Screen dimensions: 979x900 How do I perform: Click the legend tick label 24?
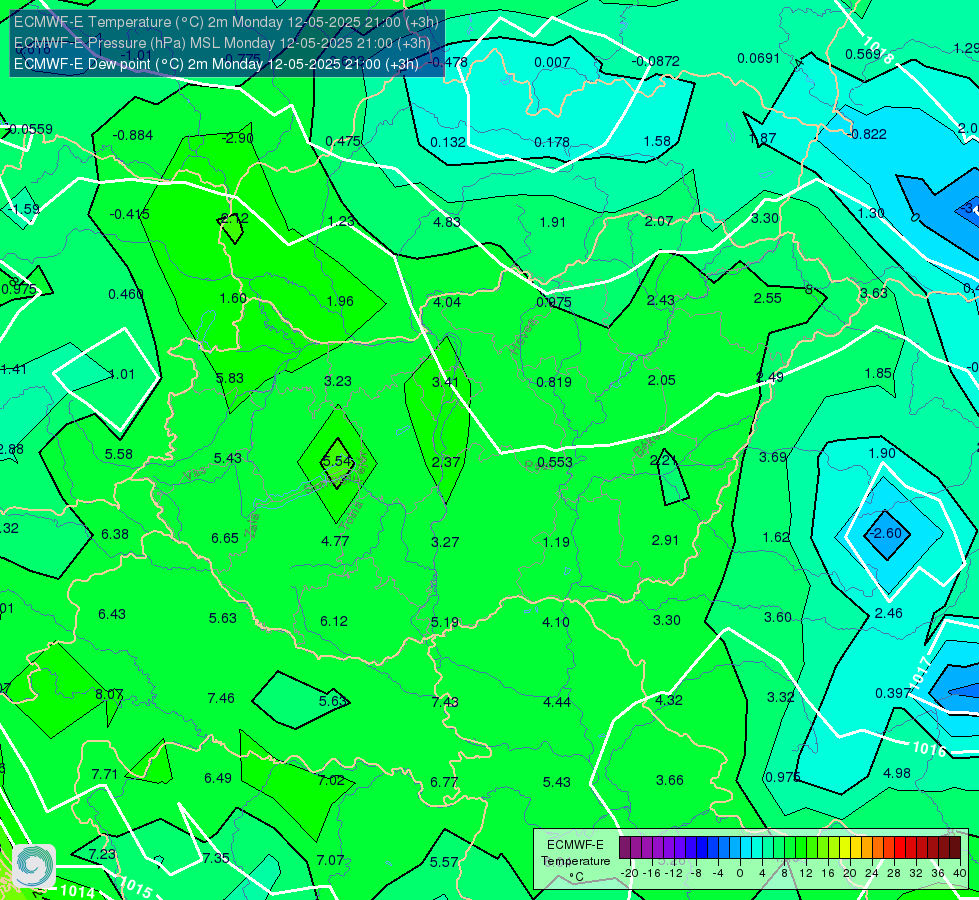(x=872, y=873)
